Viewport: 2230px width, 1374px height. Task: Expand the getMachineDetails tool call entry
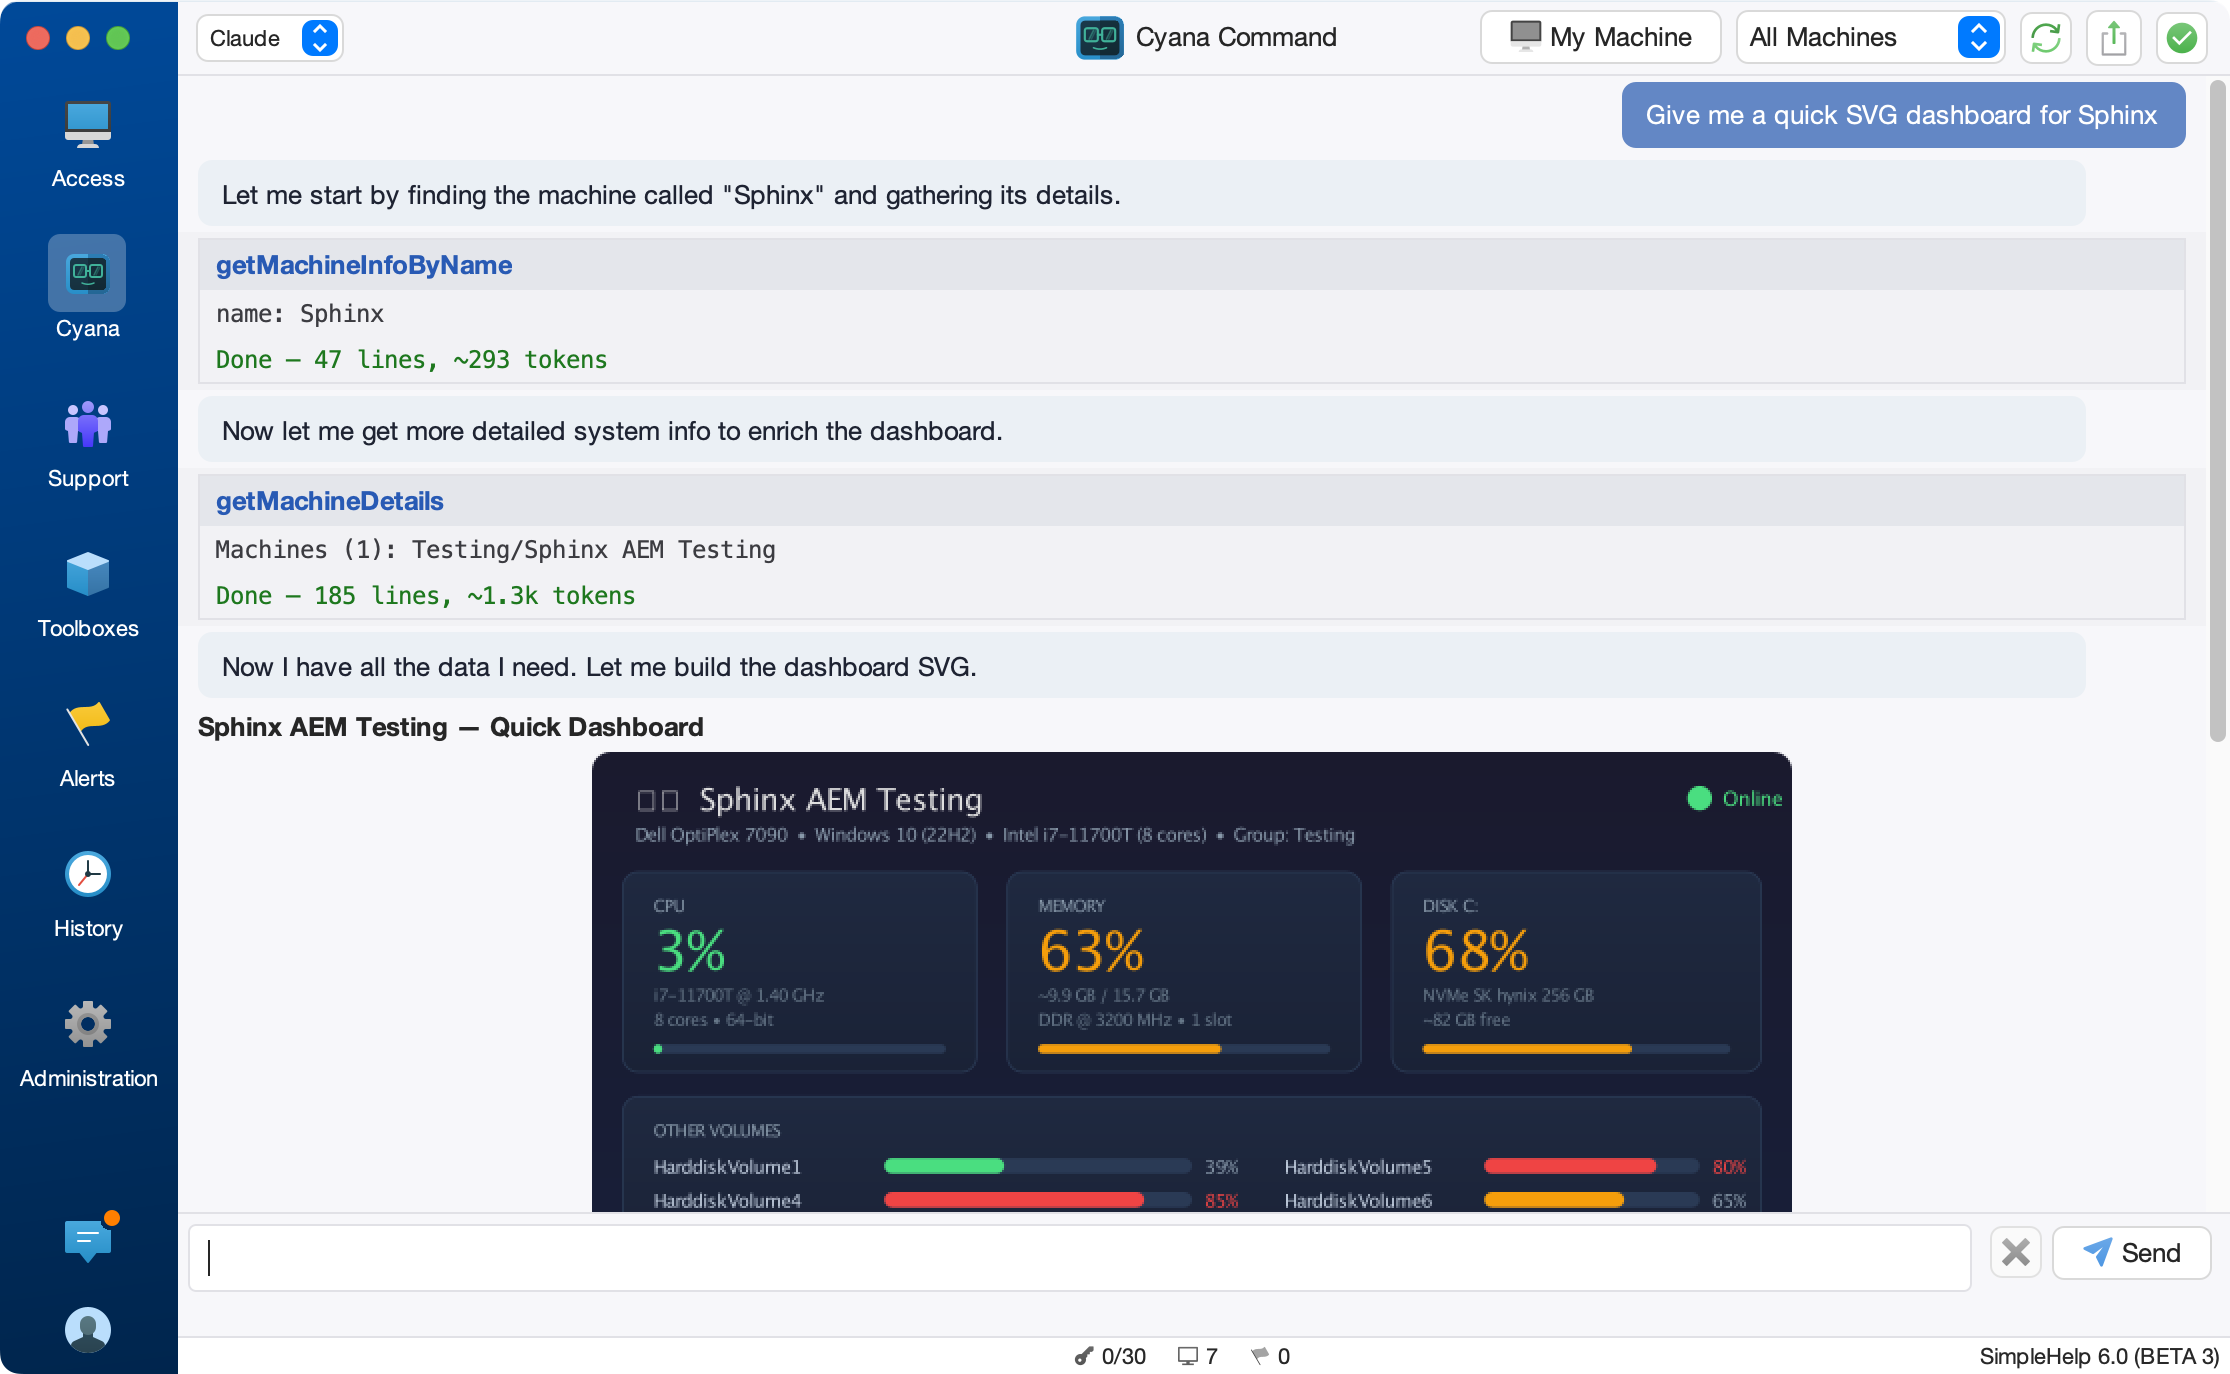click(x=330, y=500)
